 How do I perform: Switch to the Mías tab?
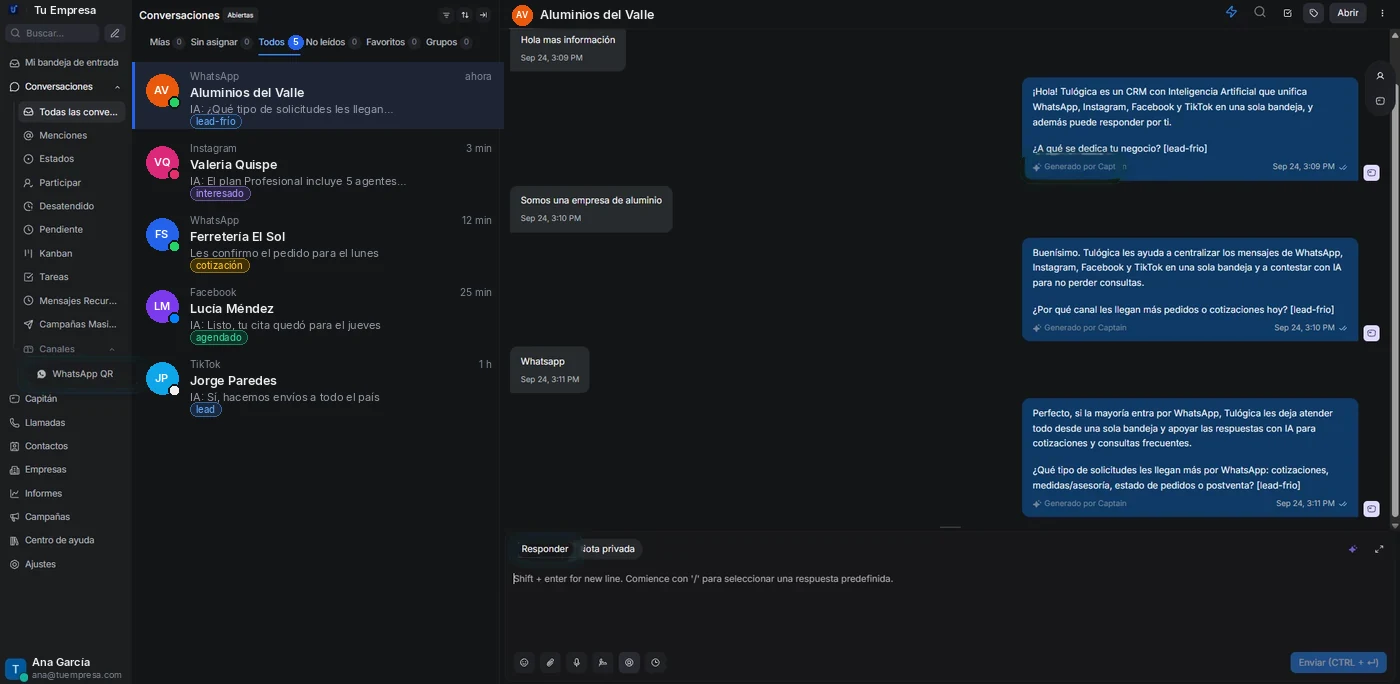(x=166, y=42)
